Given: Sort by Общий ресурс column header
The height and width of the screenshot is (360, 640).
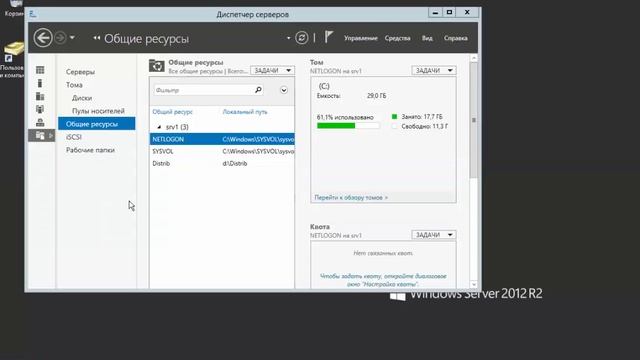Looking at the screenshot, I should pos(172,112).
